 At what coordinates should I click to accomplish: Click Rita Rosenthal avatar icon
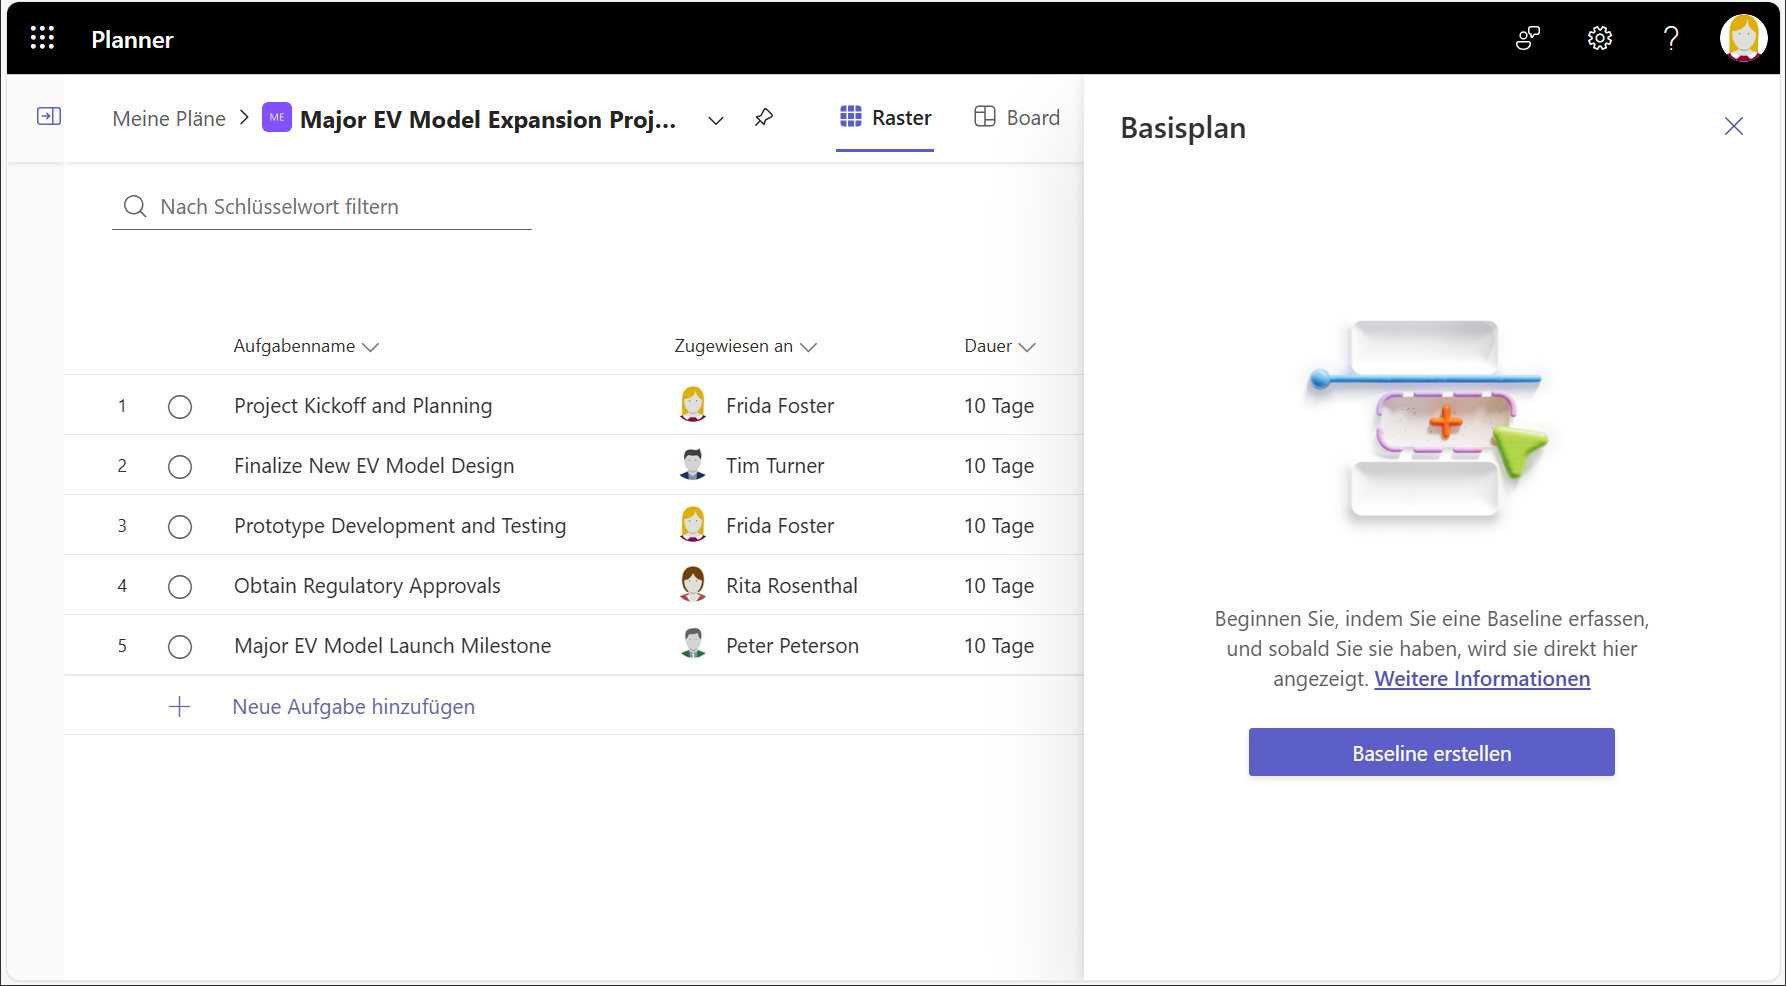click(693, 585)
